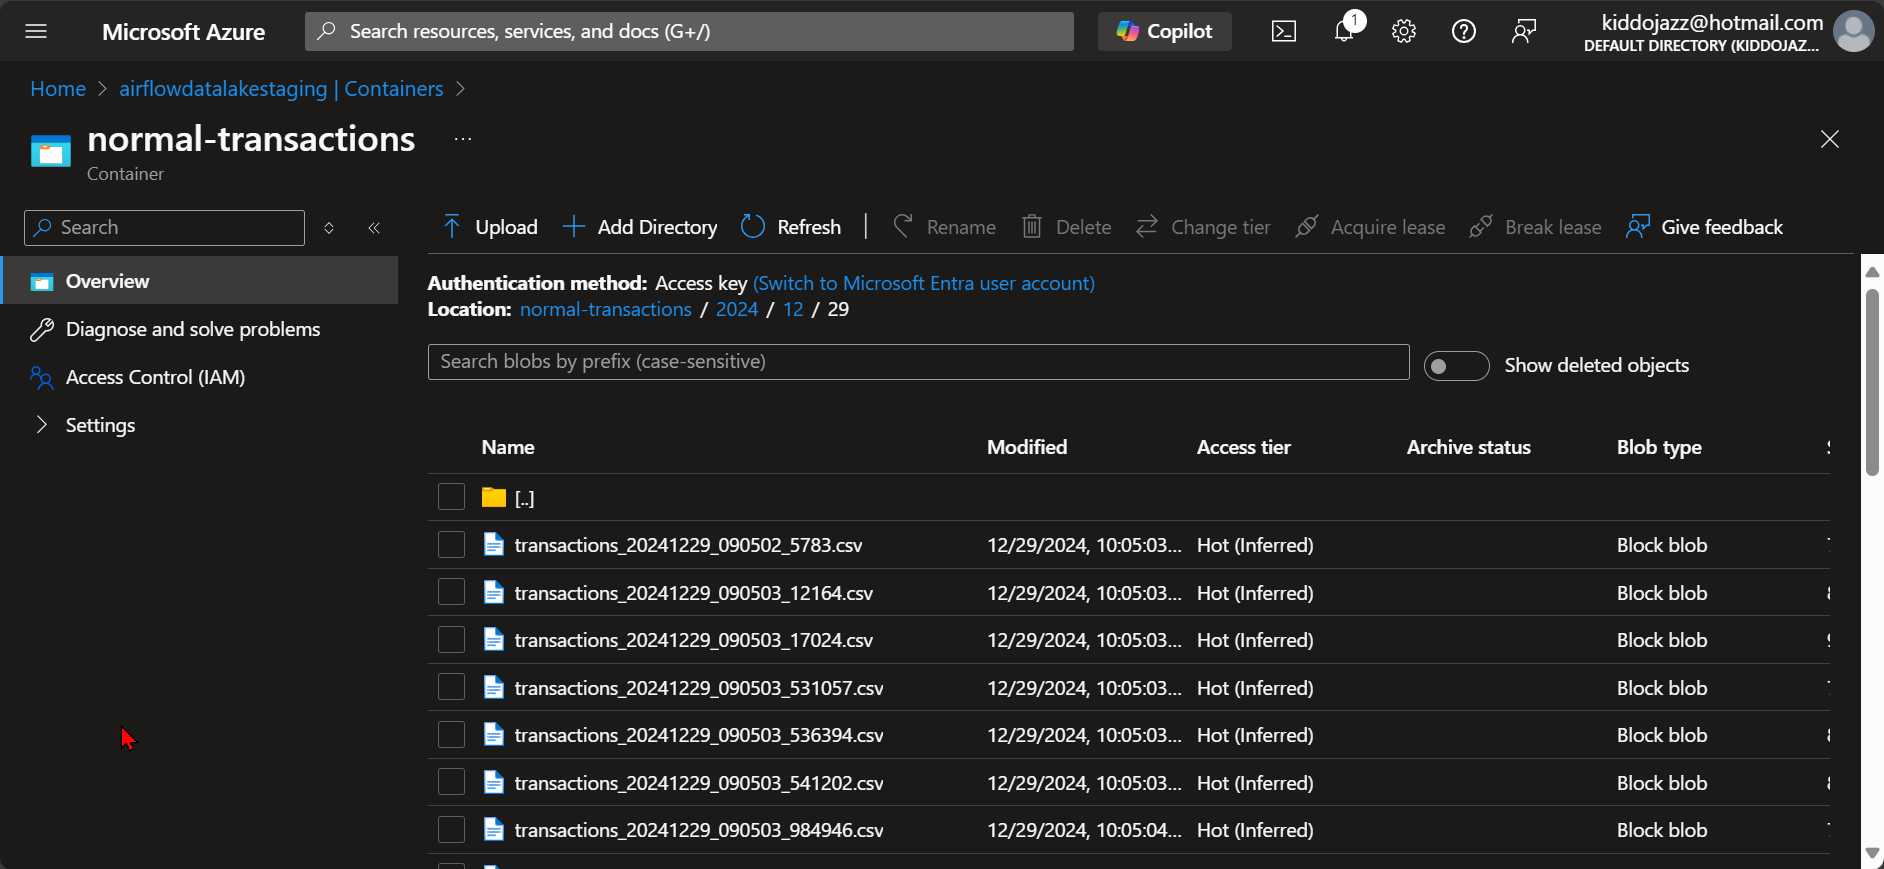Click the Help question mark icon

1463,32
